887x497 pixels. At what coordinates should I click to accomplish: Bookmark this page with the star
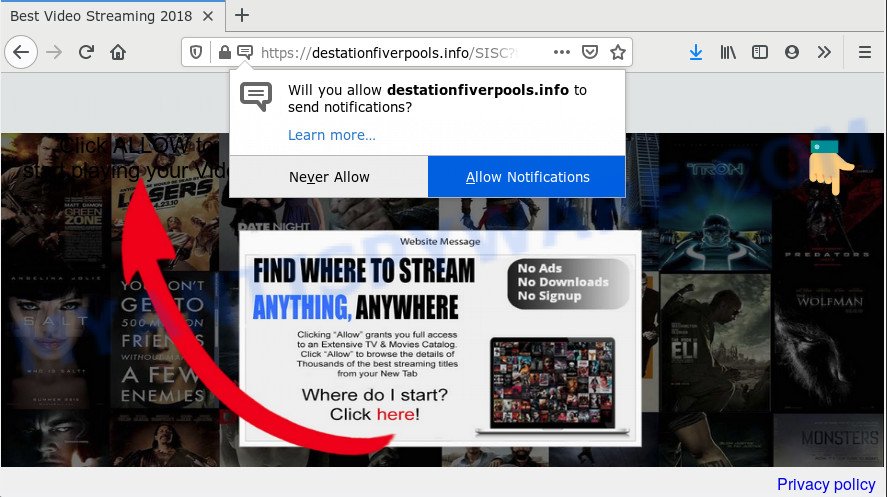(x=618, y=53)
